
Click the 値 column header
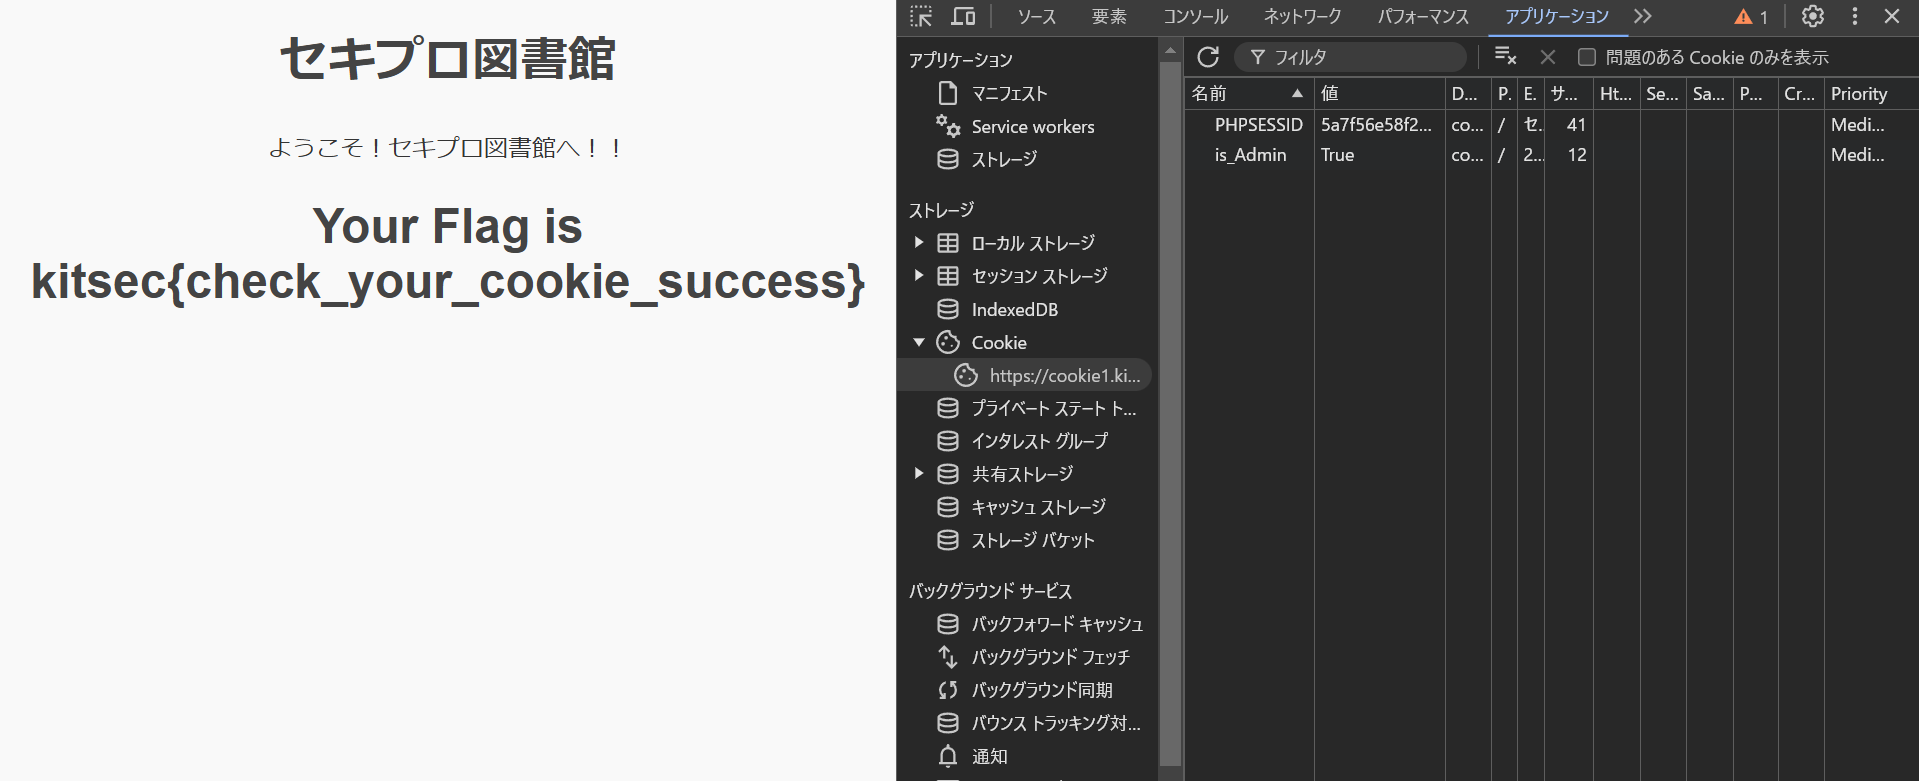point(1379,93)
